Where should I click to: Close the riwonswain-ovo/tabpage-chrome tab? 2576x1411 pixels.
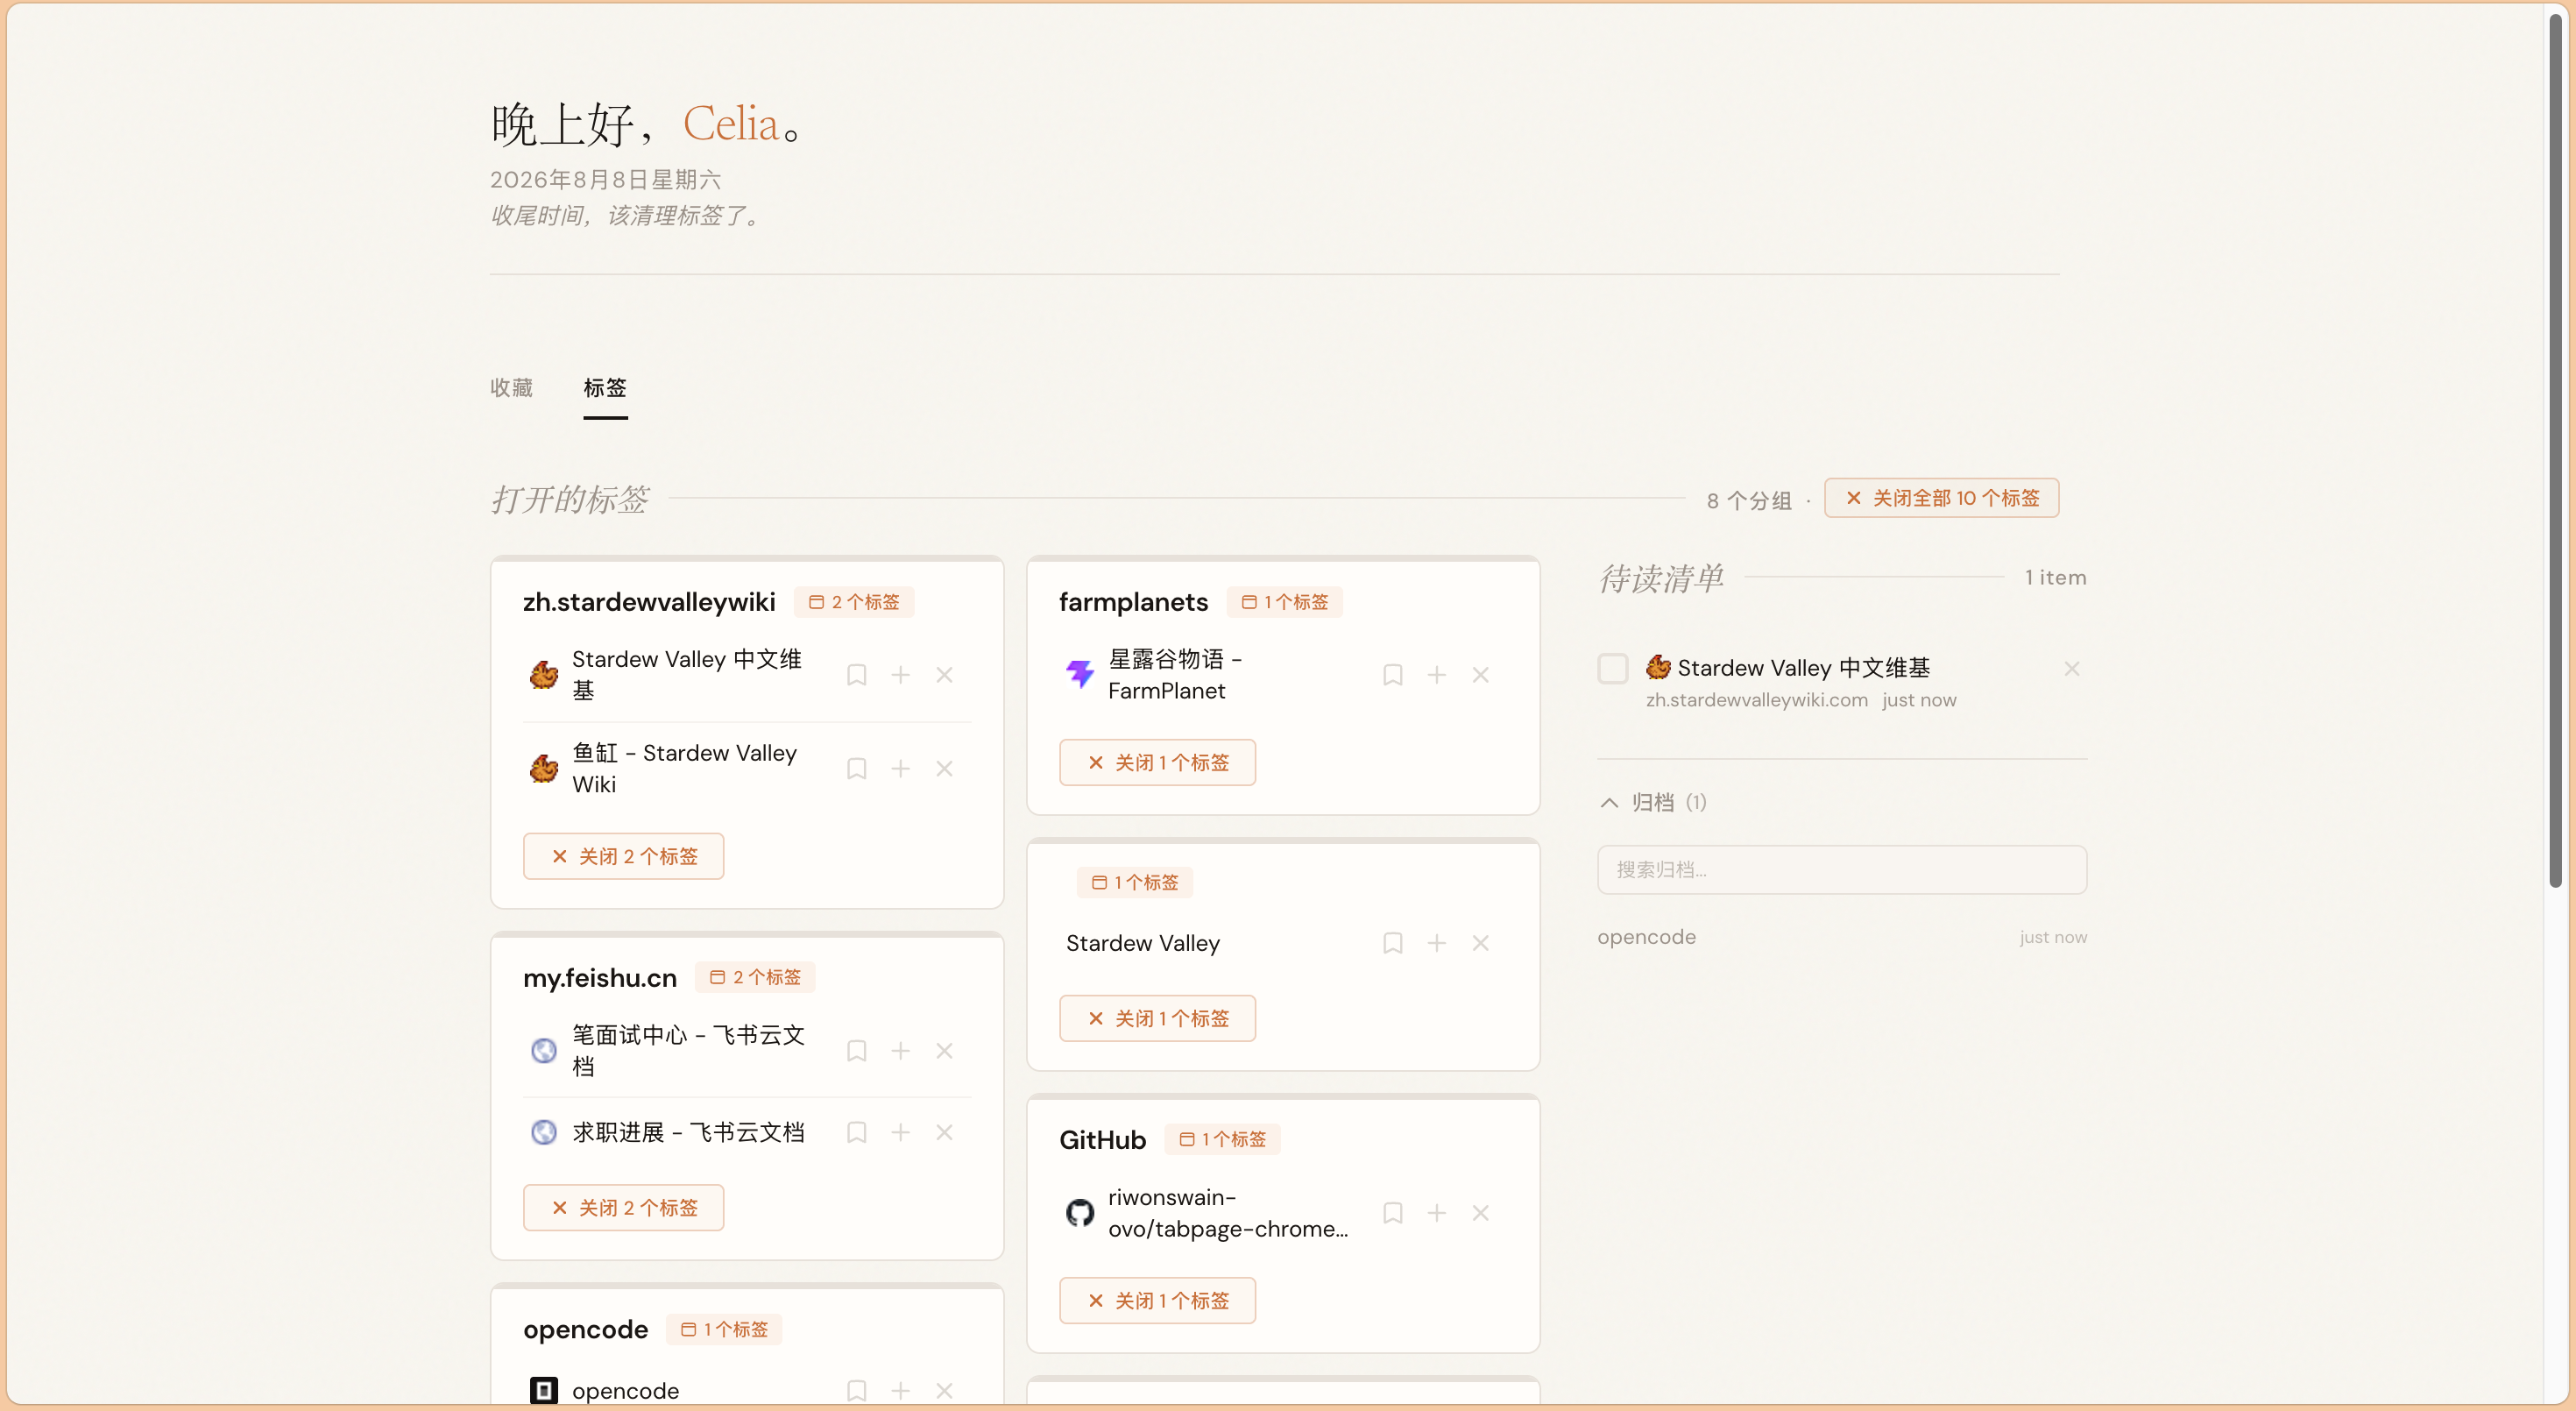coord(1480,1213)
